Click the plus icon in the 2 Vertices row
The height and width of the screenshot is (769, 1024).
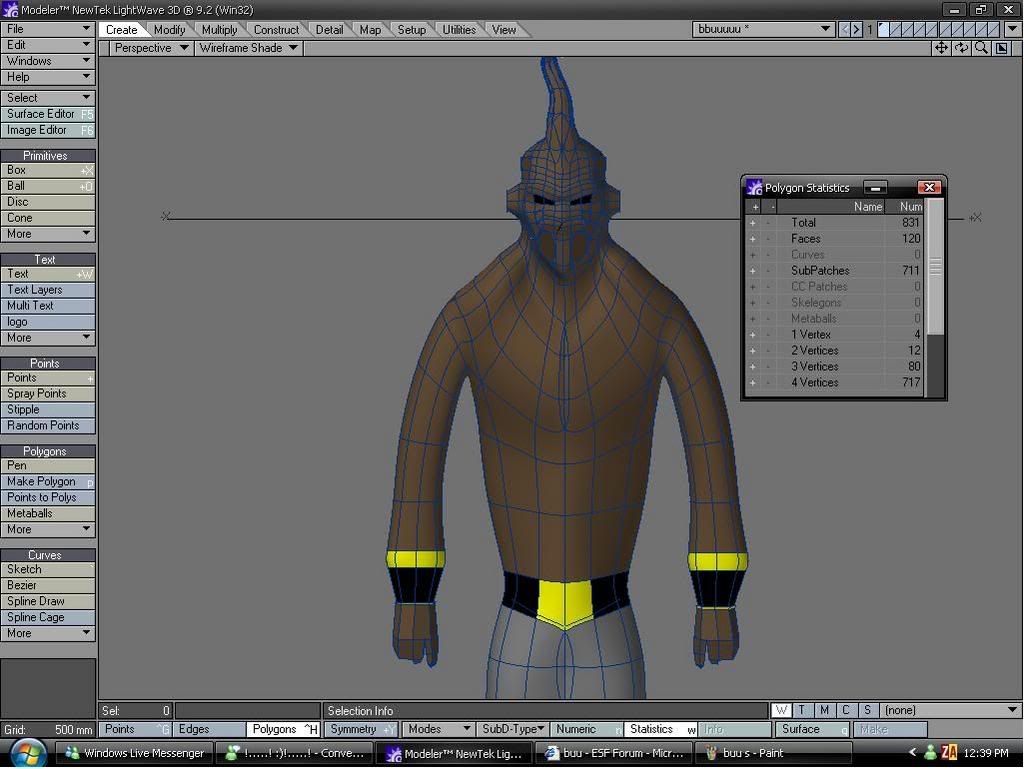pos(752,351)
